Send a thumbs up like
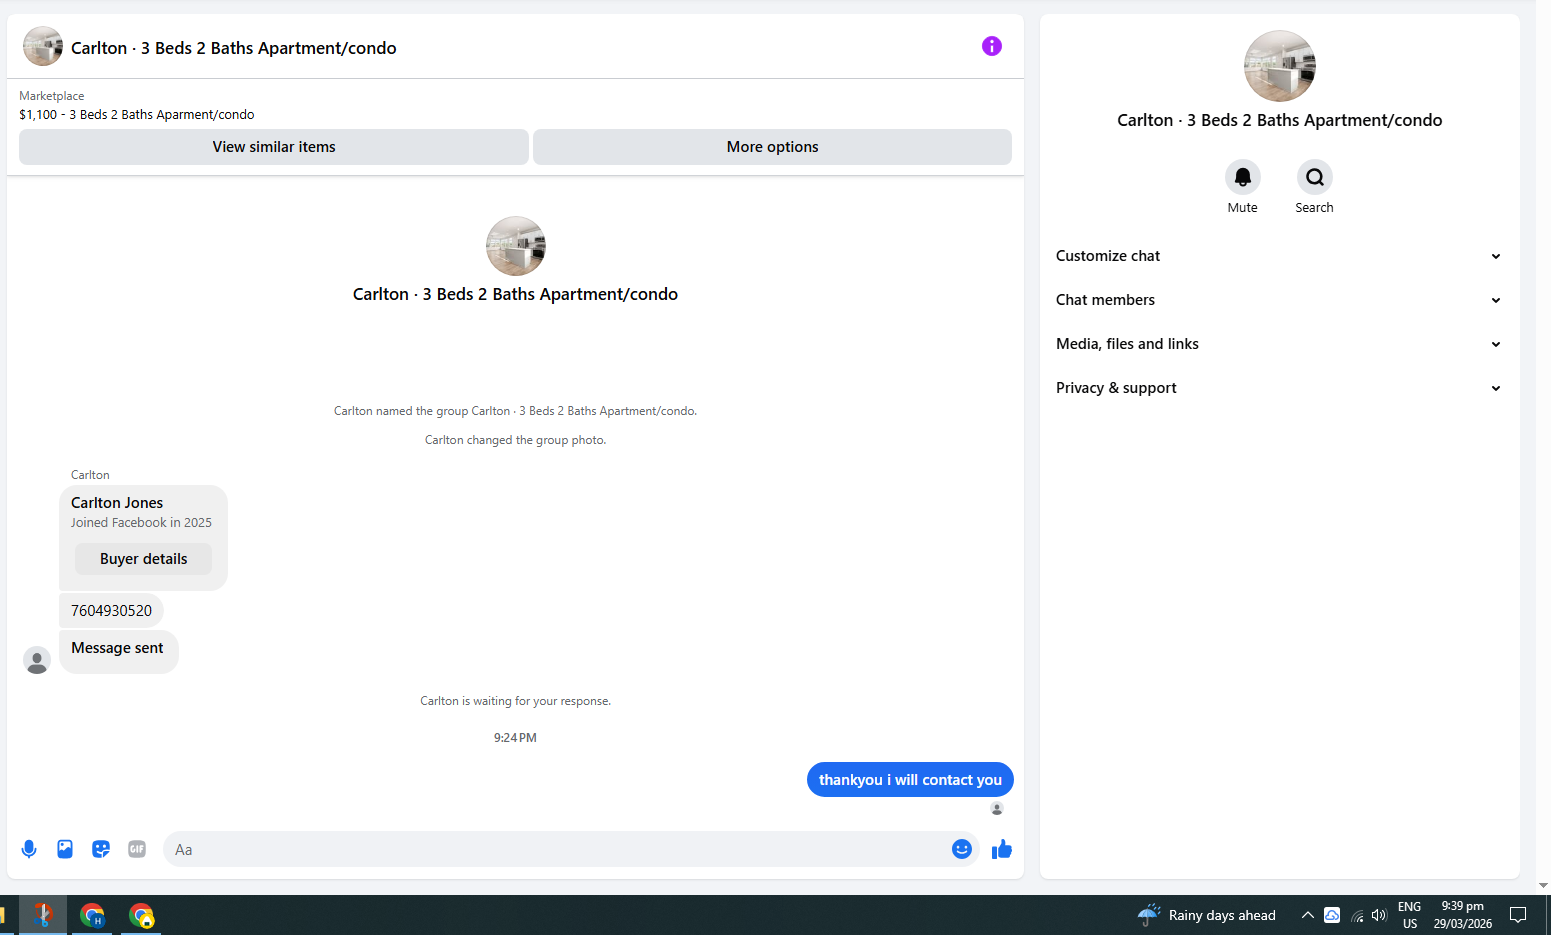This screenshot has height=935, width=1551. point(1002,849)
